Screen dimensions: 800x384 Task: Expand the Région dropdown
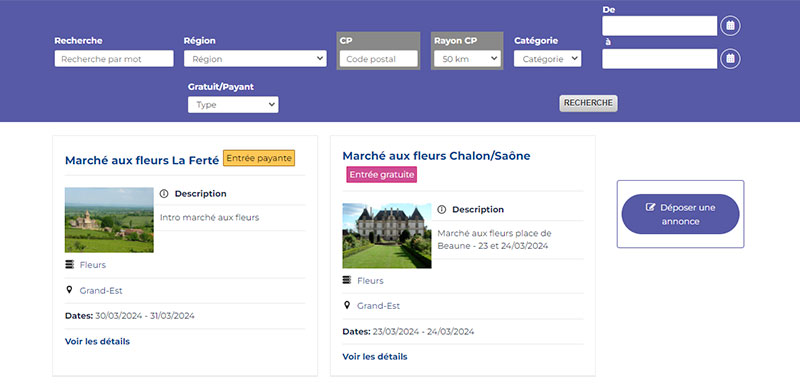[255, 59]
